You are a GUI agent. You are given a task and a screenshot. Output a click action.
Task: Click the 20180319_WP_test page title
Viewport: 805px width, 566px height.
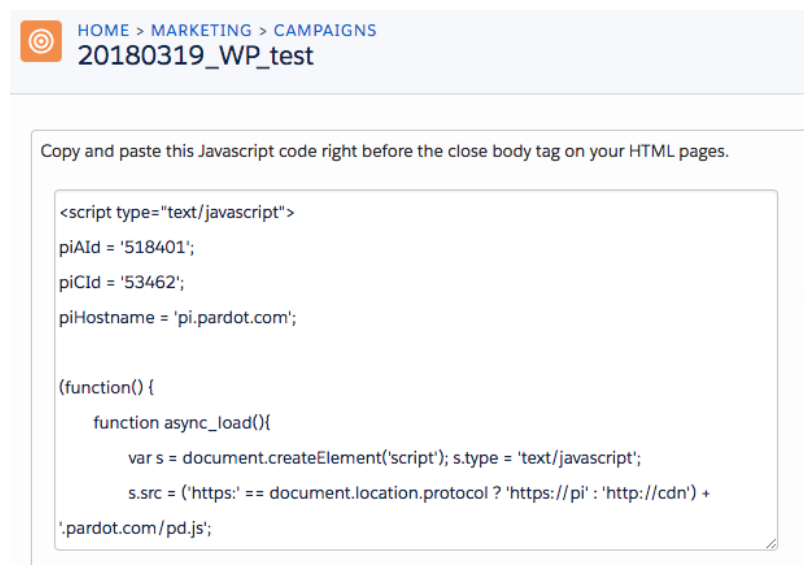click(x=196, y=55)
